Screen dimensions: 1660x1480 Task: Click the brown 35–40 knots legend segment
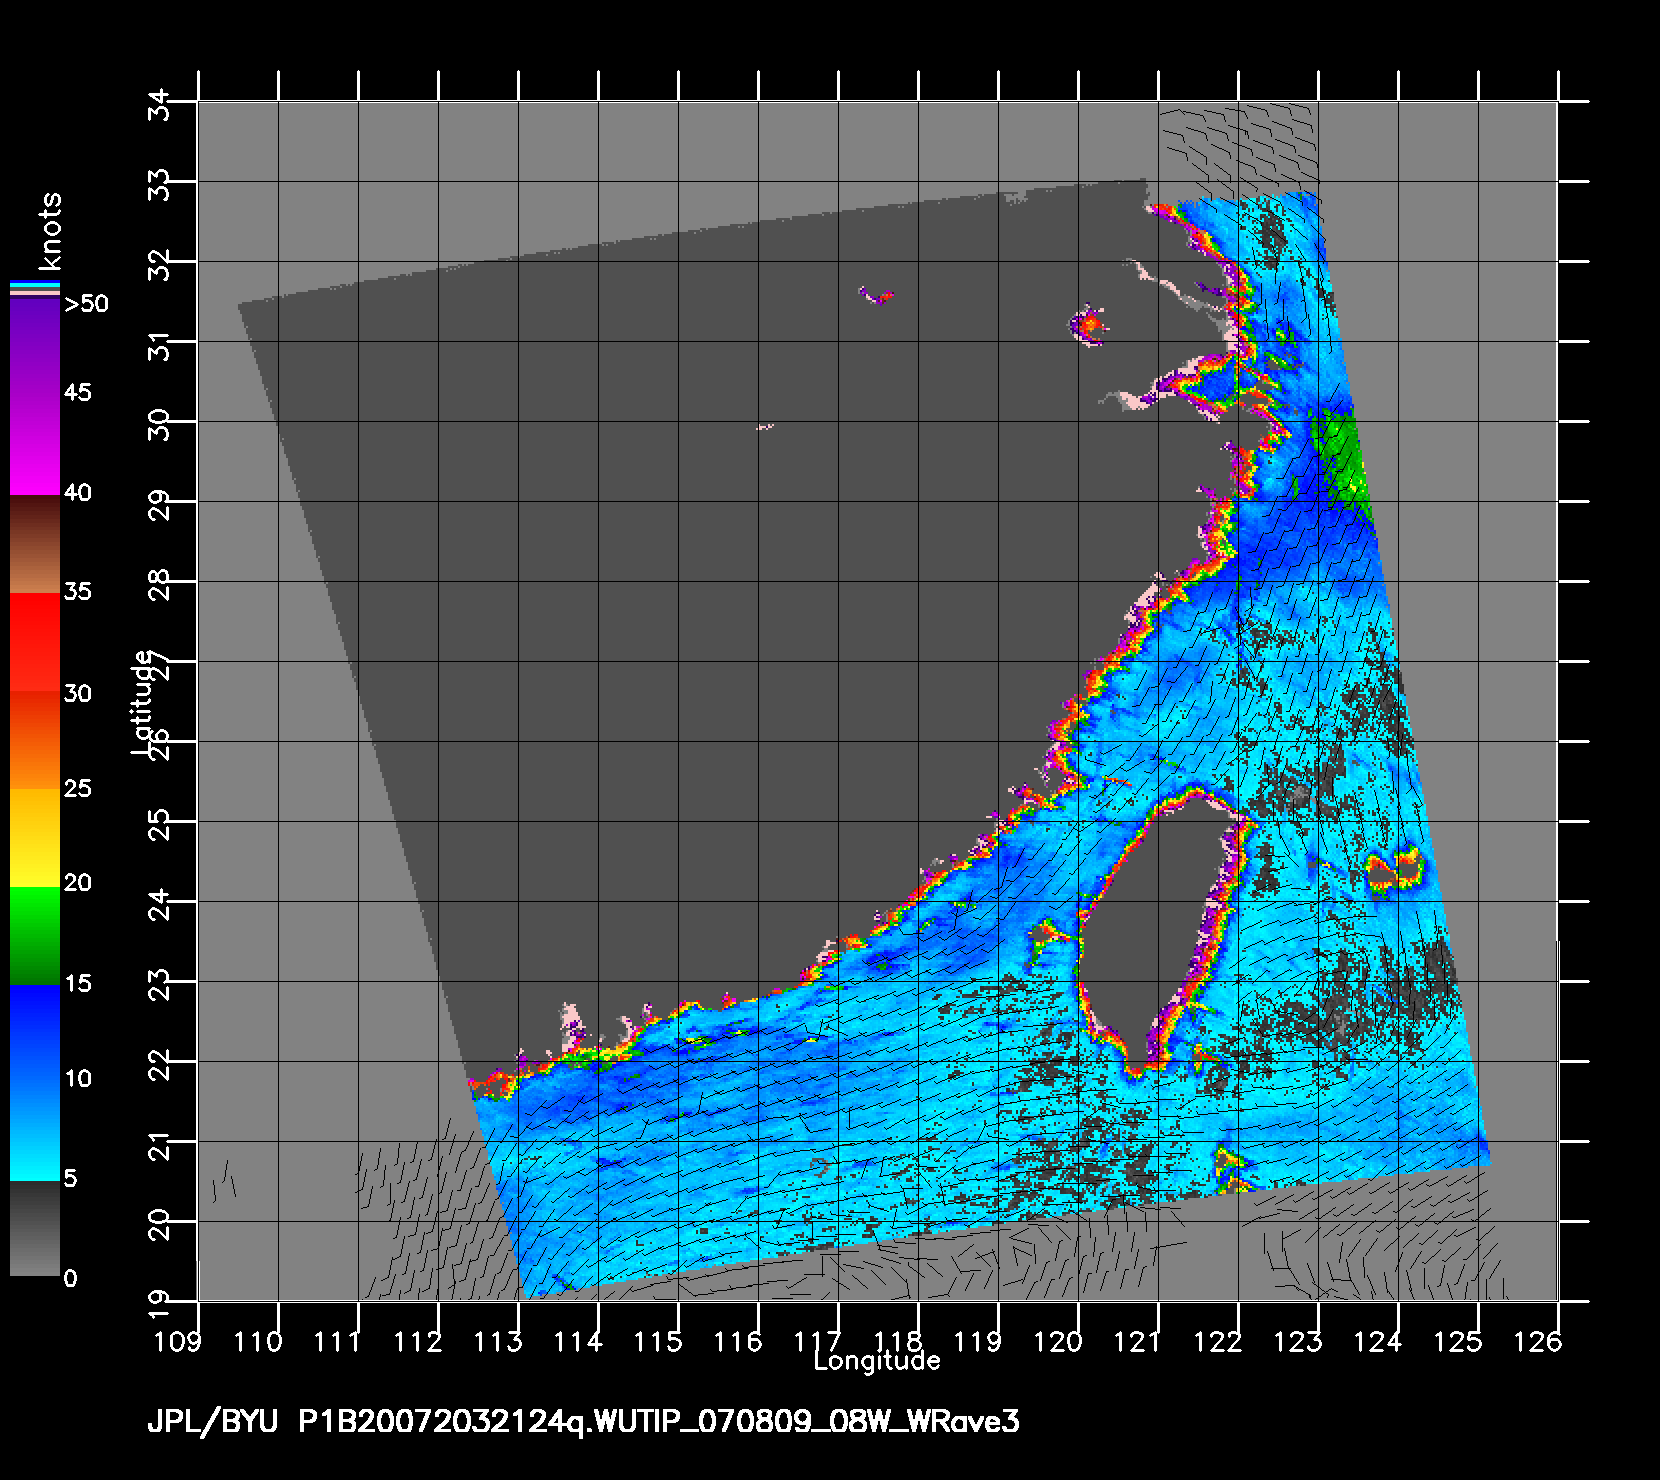pyautogui.click(x=34, y=543)
